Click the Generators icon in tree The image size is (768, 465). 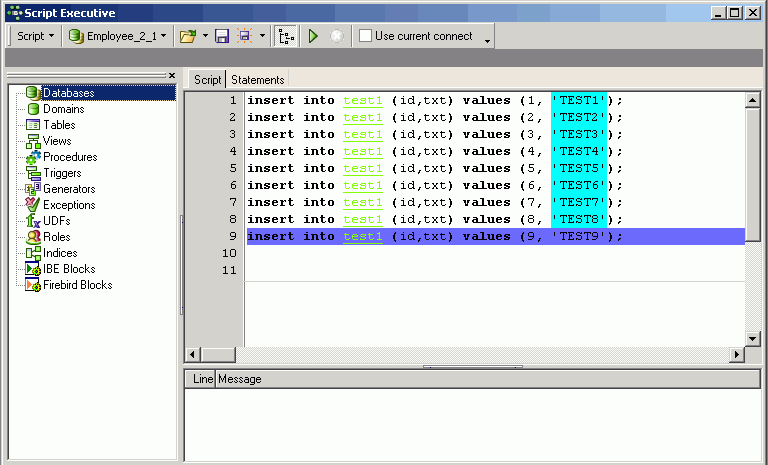pos(33,189)
